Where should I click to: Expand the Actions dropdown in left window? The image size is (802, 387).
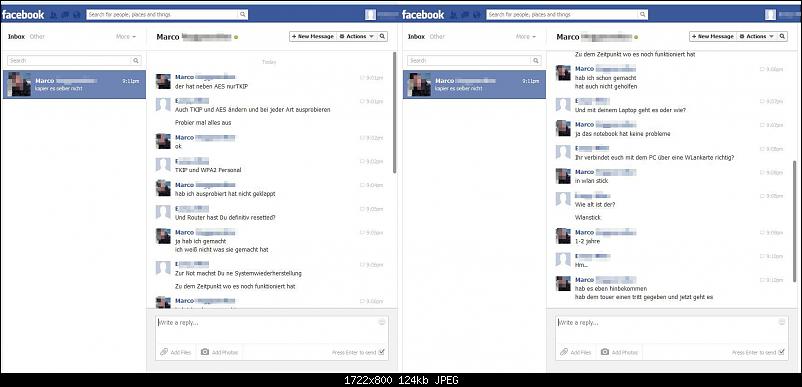(x=357, y=36)
